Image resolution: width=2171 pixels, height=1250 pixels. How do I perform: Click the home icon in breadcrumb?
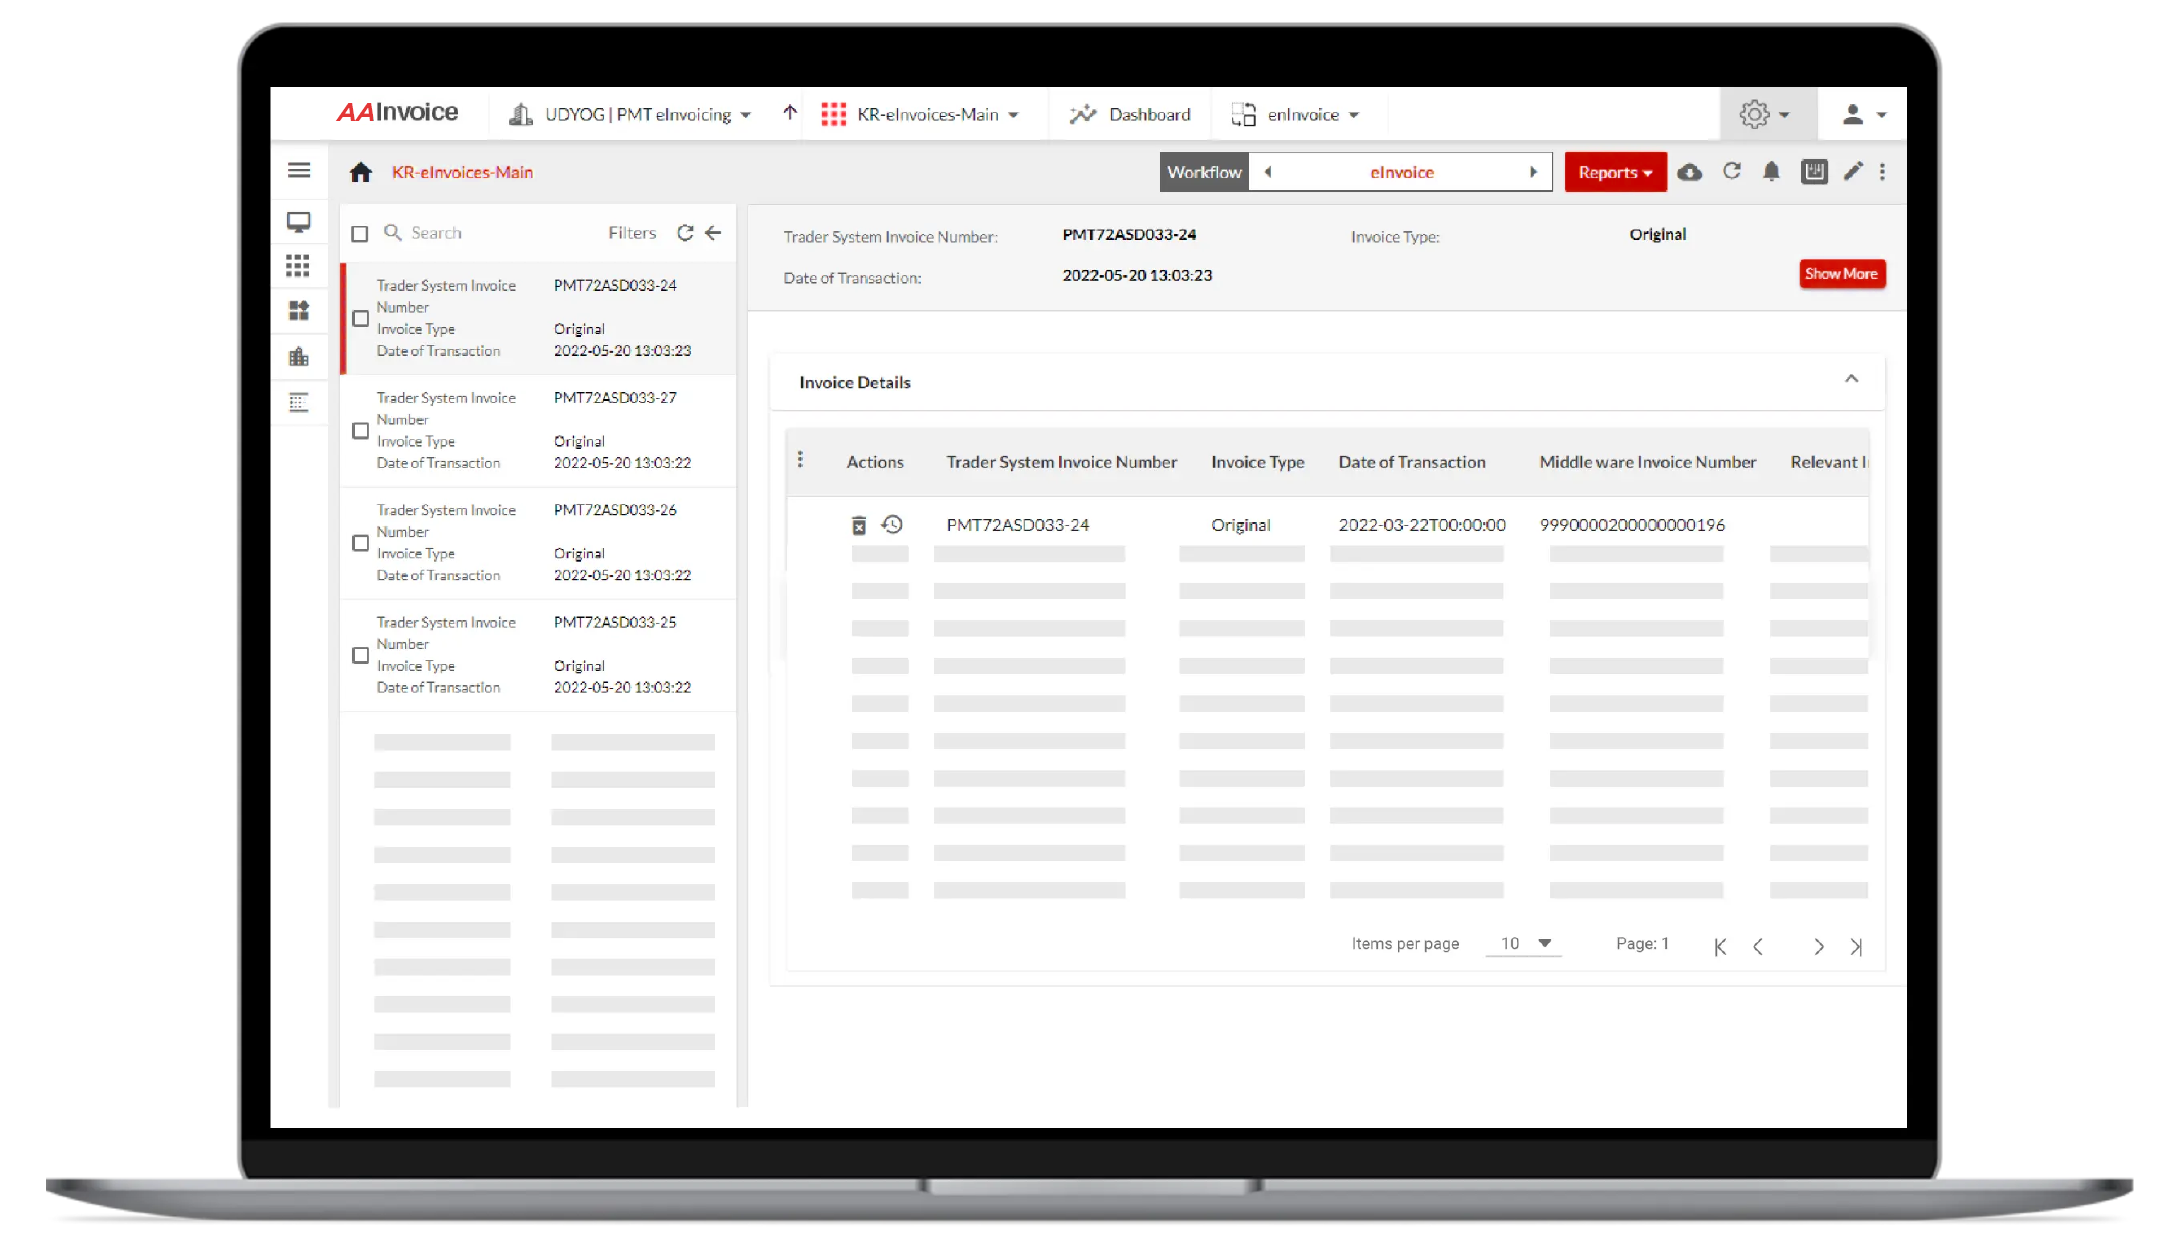click(361, 172)
